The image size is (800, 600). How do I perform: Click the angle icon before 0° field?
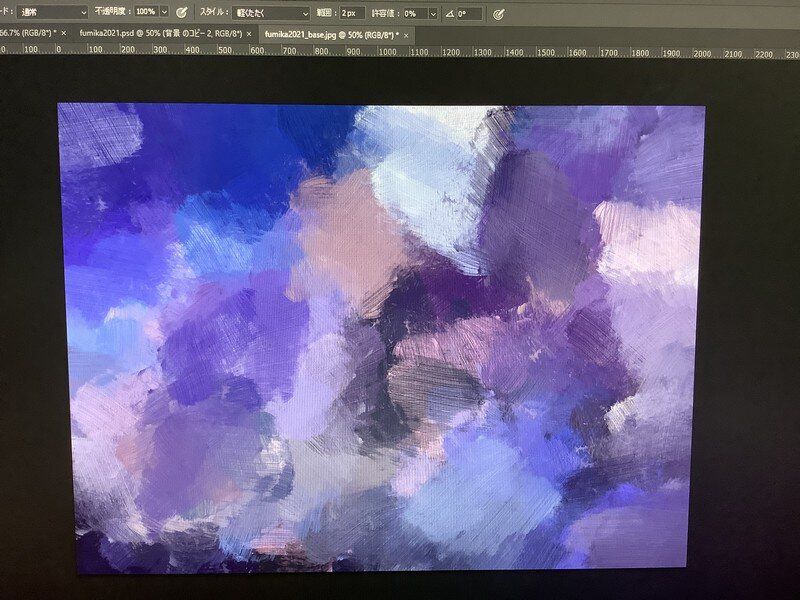[448, 14]
